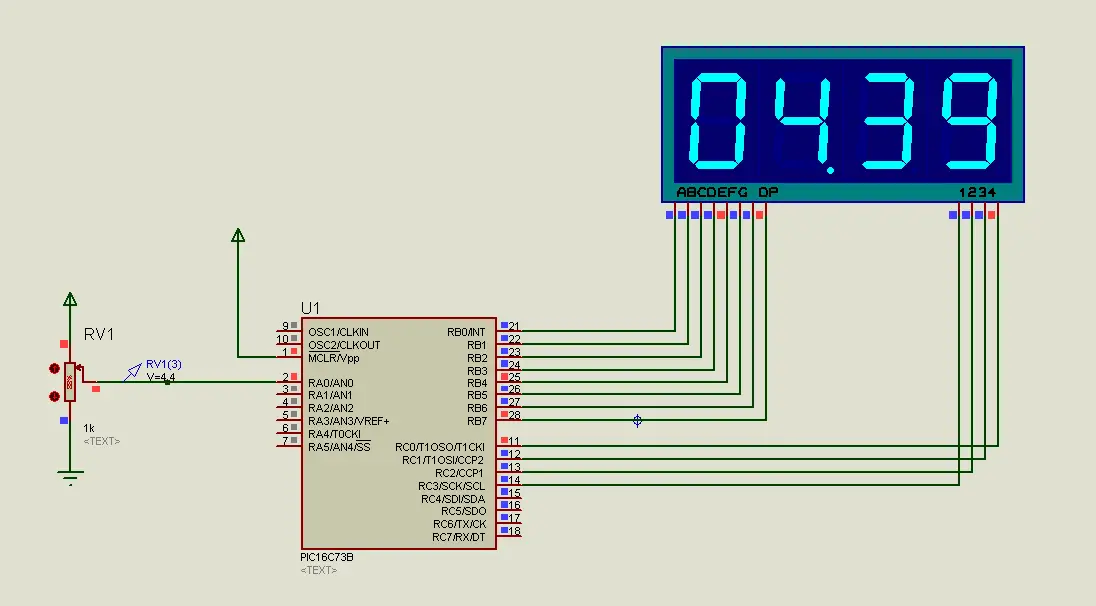
Task: Click the RB0/INT pin label
Action: 466,332
